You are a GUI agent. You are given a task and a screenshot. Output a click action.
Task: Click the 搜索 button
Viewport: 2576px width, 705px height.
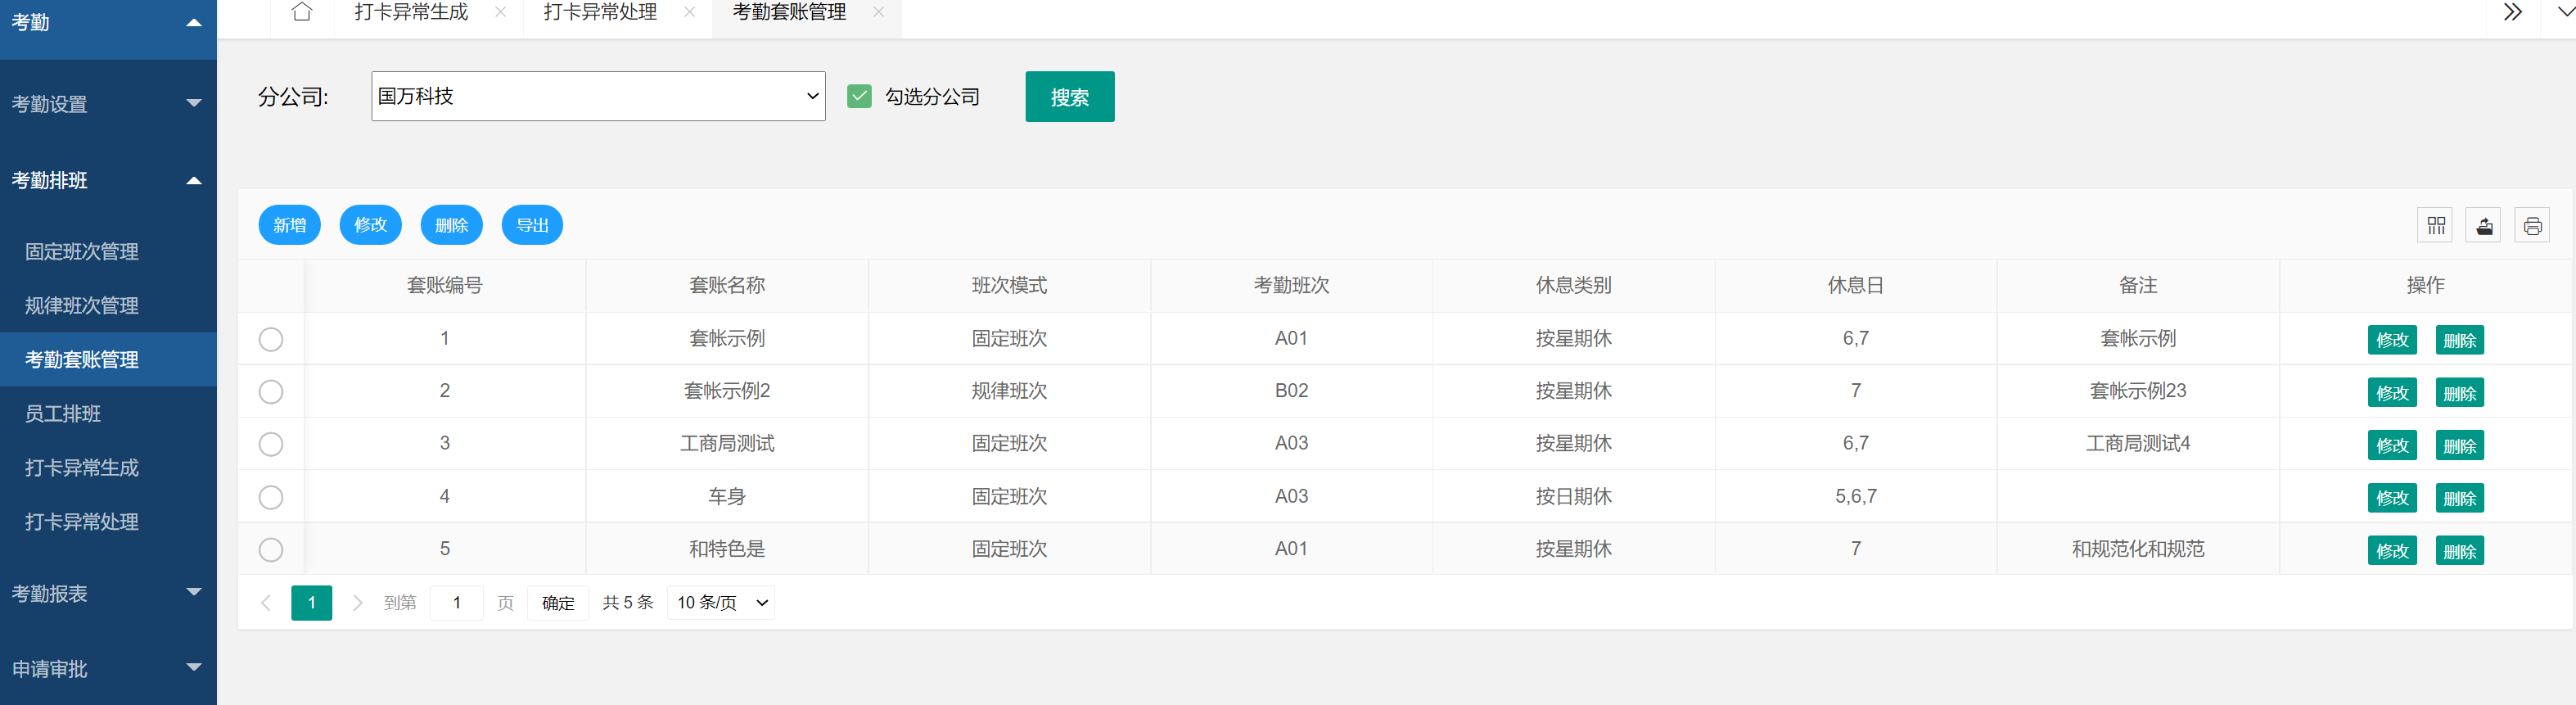pyautogui.click(x=1069, y=97)
